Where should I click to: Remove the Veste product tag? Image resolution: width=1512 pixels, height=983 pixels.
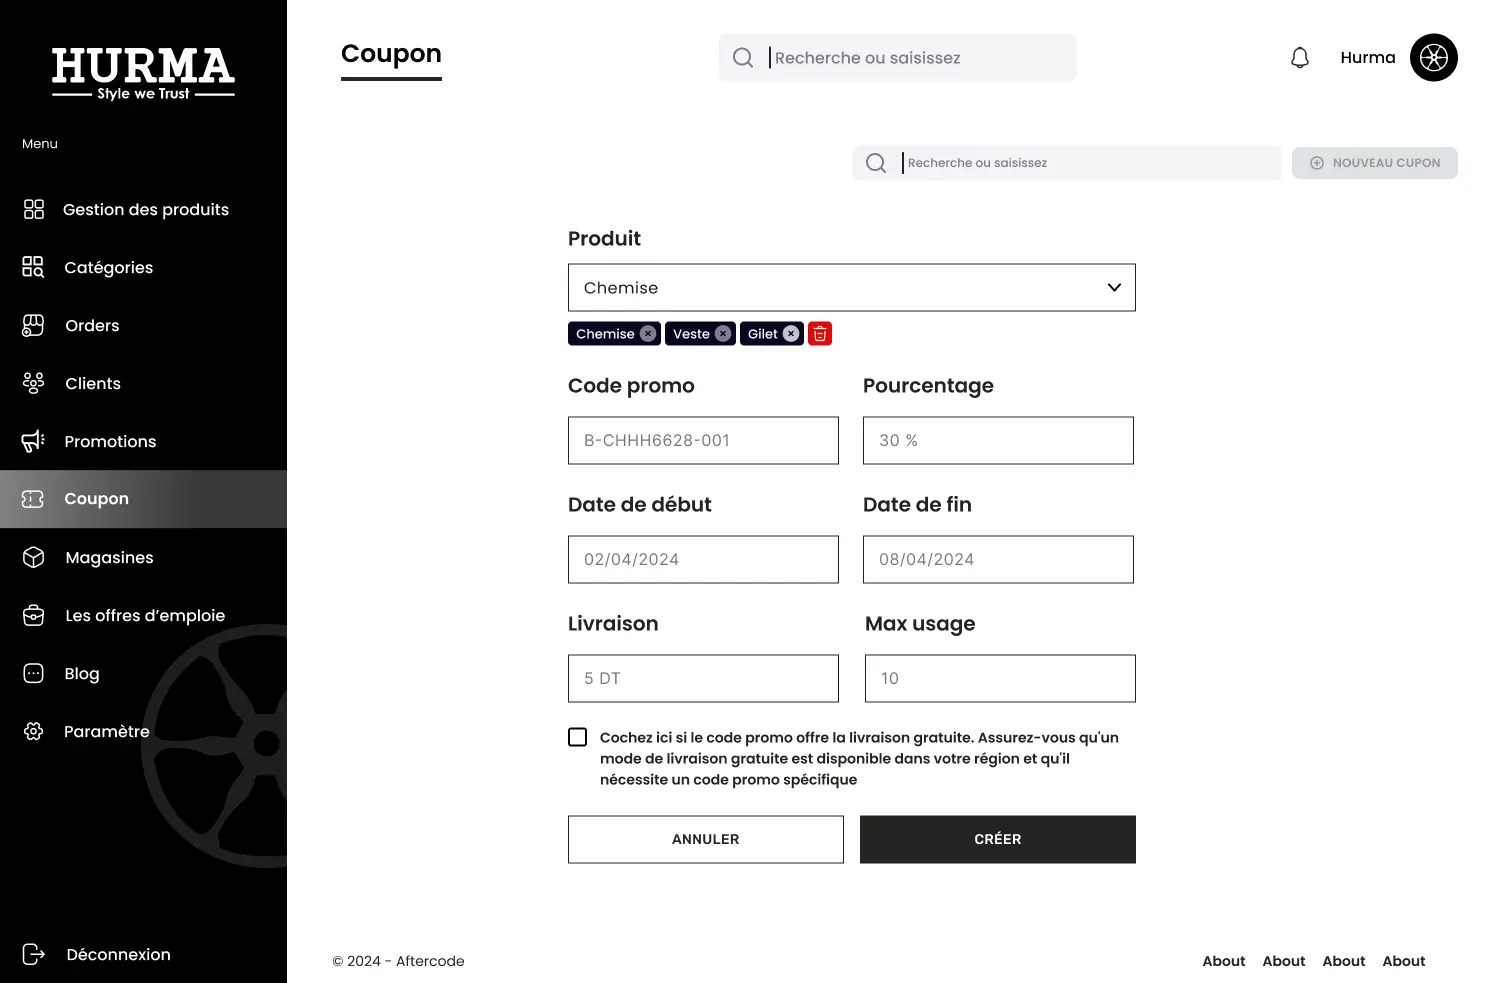coord(723,334)
